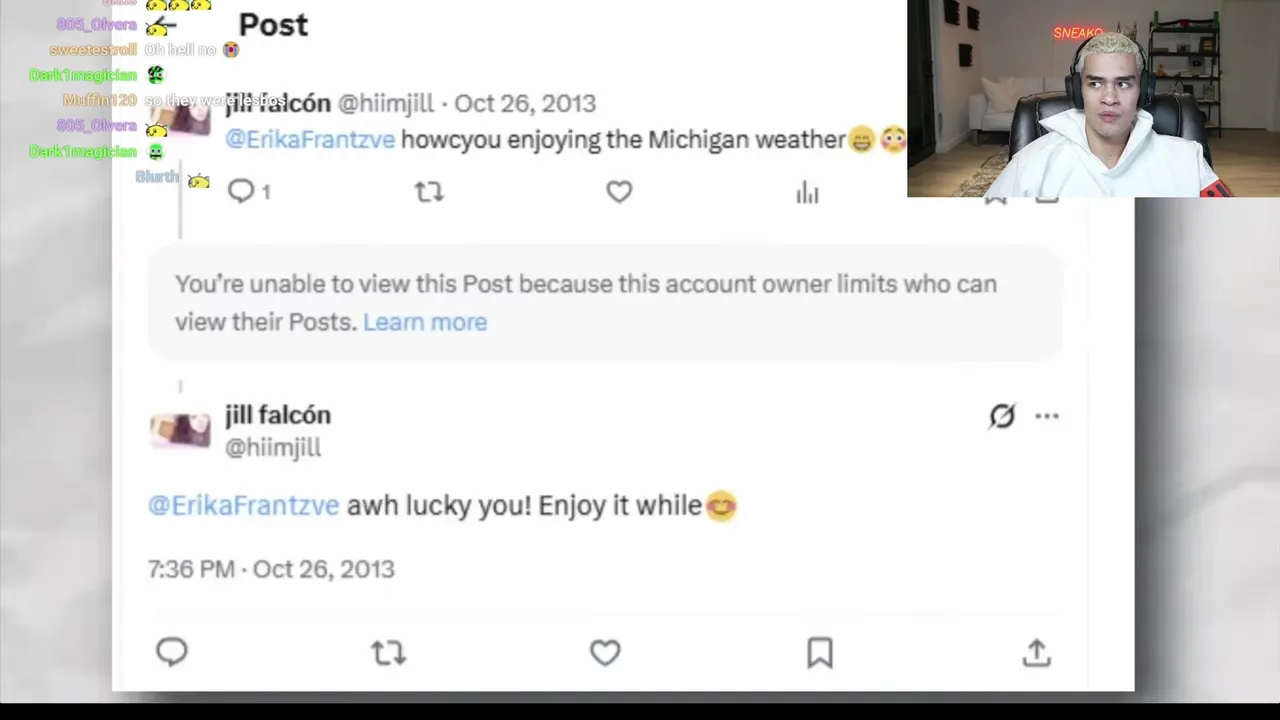The width and height of the screenshot is (1280, 720).
Task: Repost the 'awh lucky you' post
Action: point(388,653)
